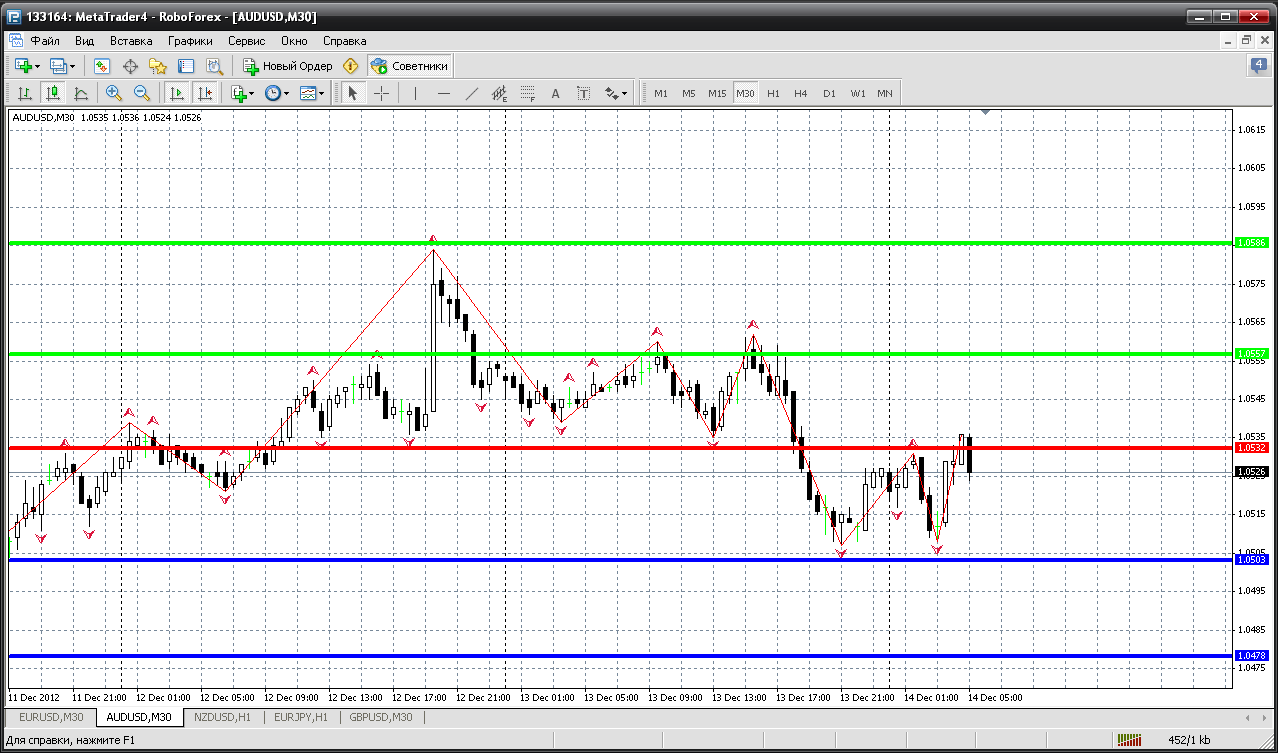This screenshot has height=753, width=1278.
Task: Toggle the Советники expert advisors button
Action: pos(410,66)
